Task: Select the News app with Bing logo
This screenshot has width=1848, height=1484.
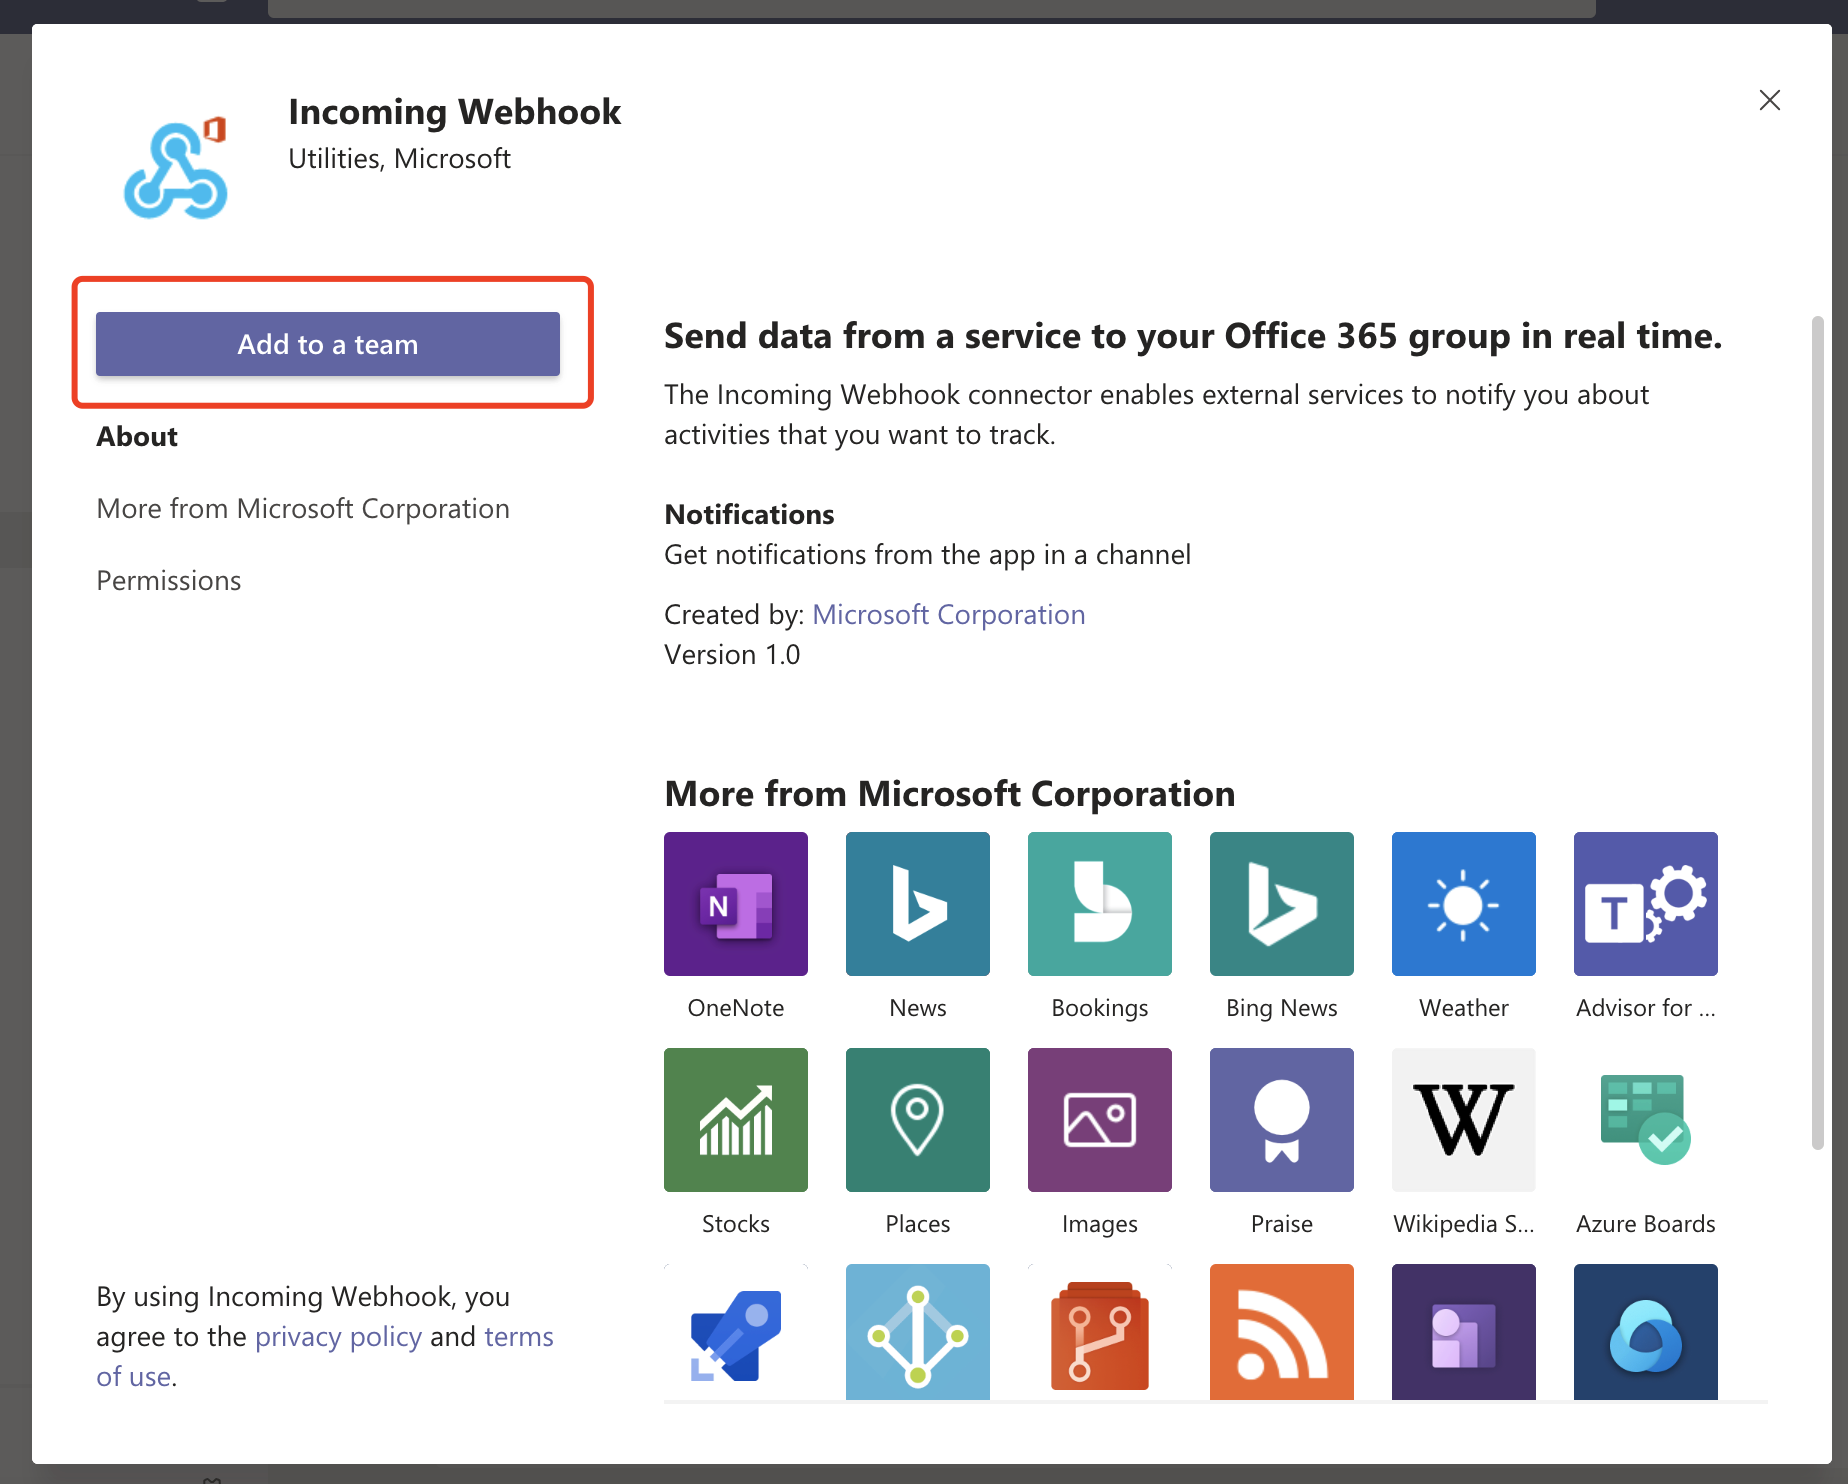Action: coord(917,904)
